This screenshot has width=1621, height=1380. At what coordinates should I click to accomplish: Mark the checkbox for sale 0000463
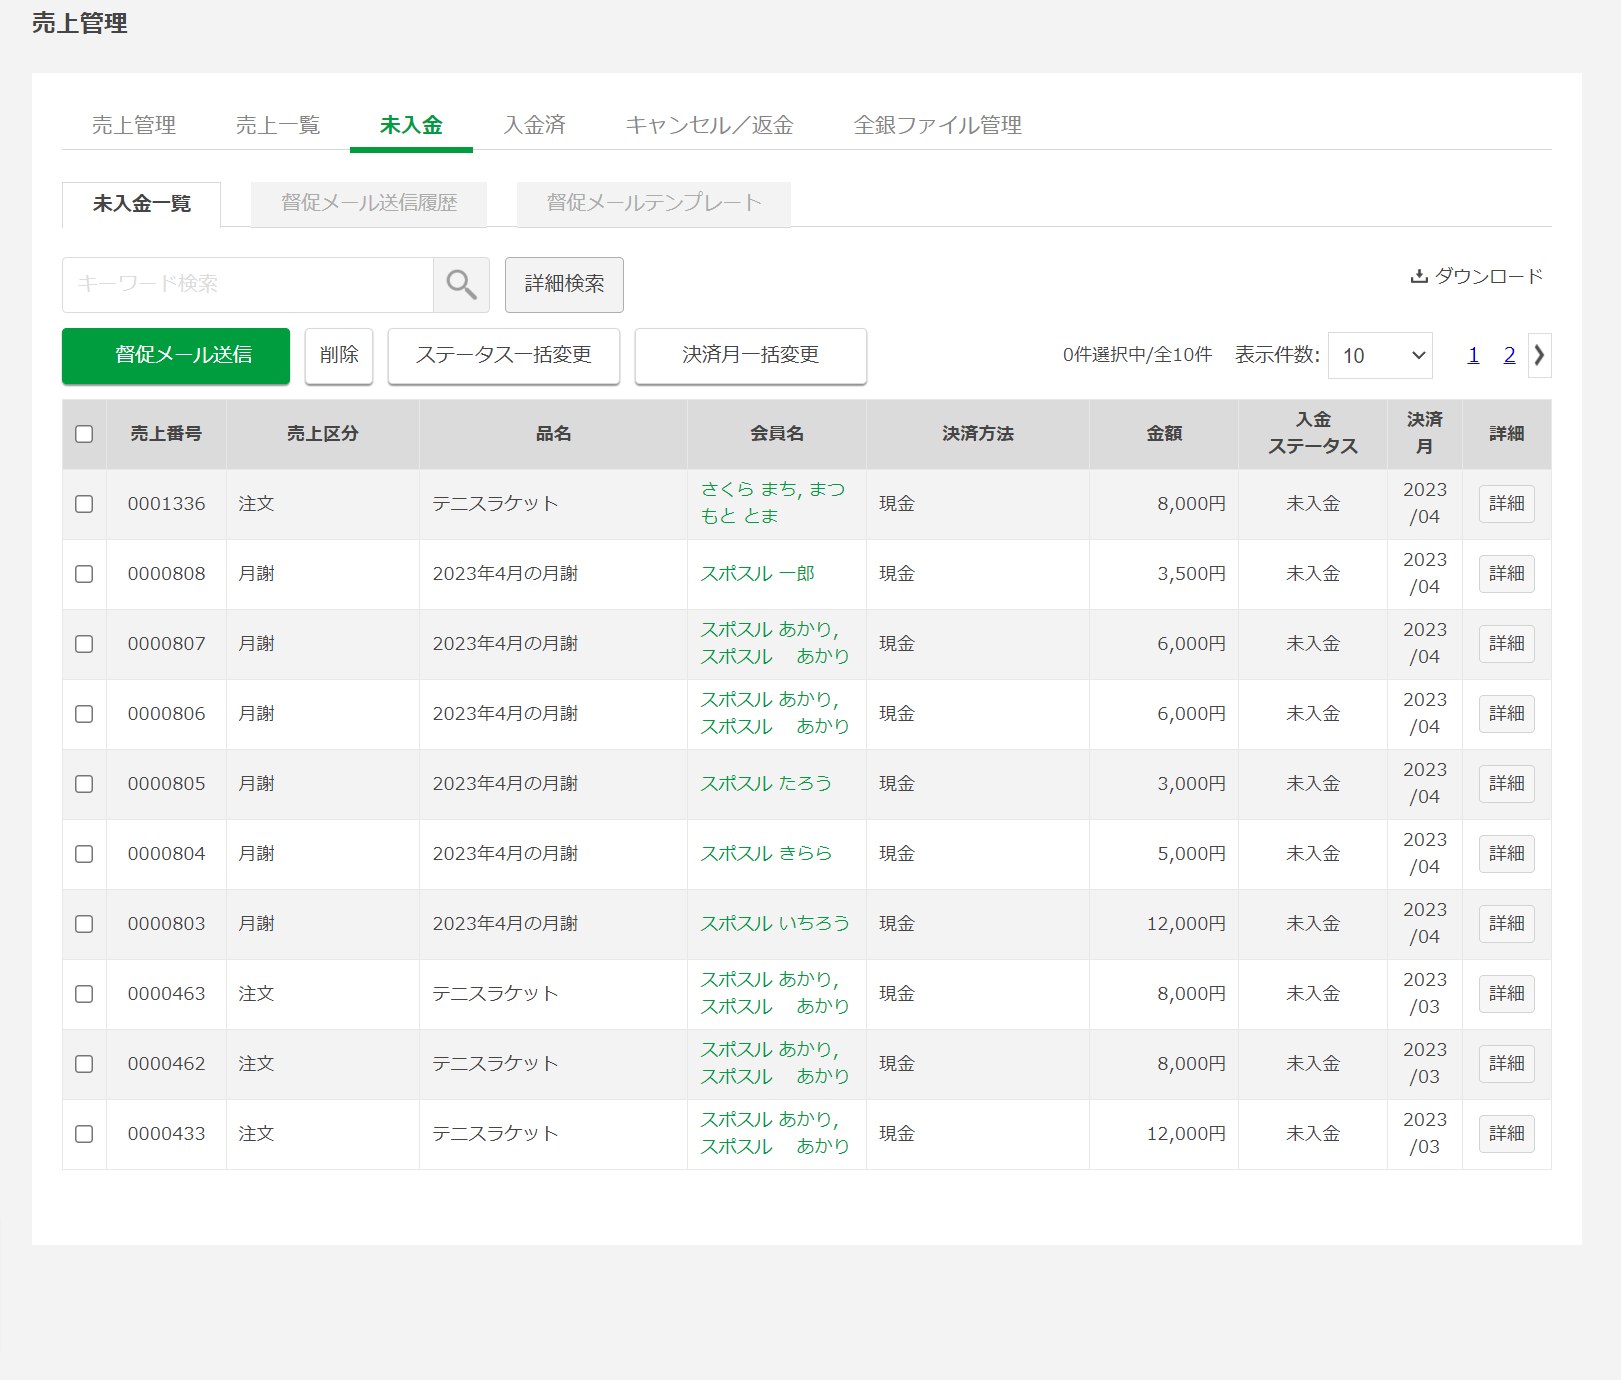[84, 994]
